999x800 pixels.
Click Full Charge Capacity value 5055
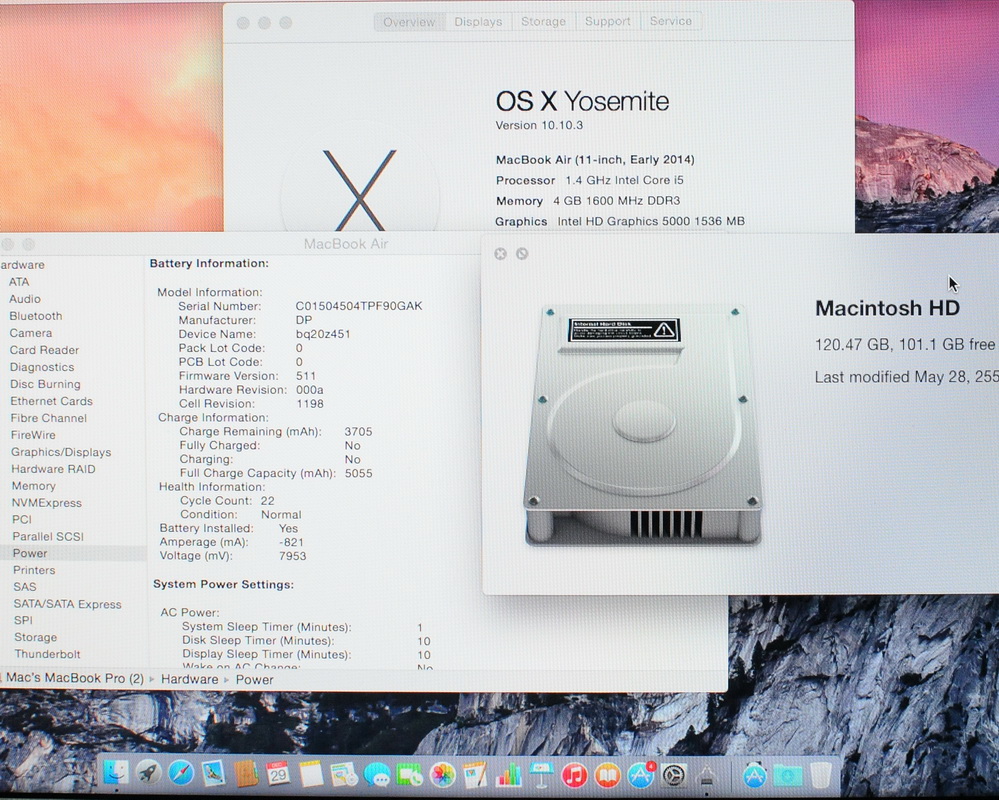(x=359, y=473)
